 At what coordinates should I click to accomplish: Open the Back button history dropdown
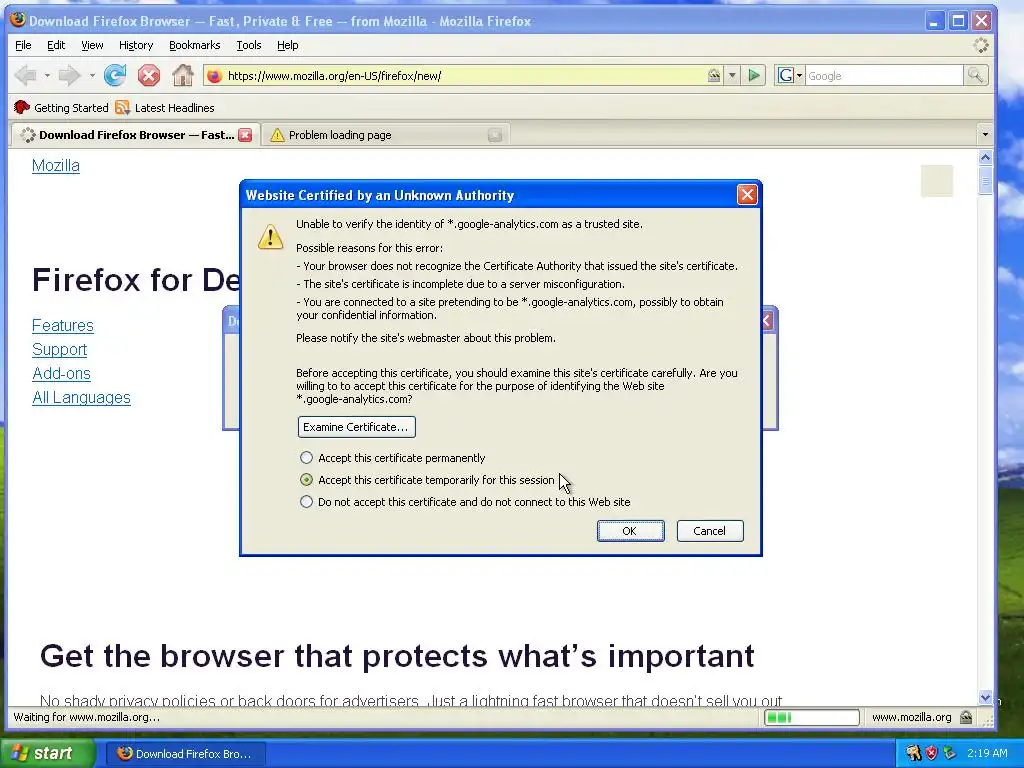coord(47,76)
